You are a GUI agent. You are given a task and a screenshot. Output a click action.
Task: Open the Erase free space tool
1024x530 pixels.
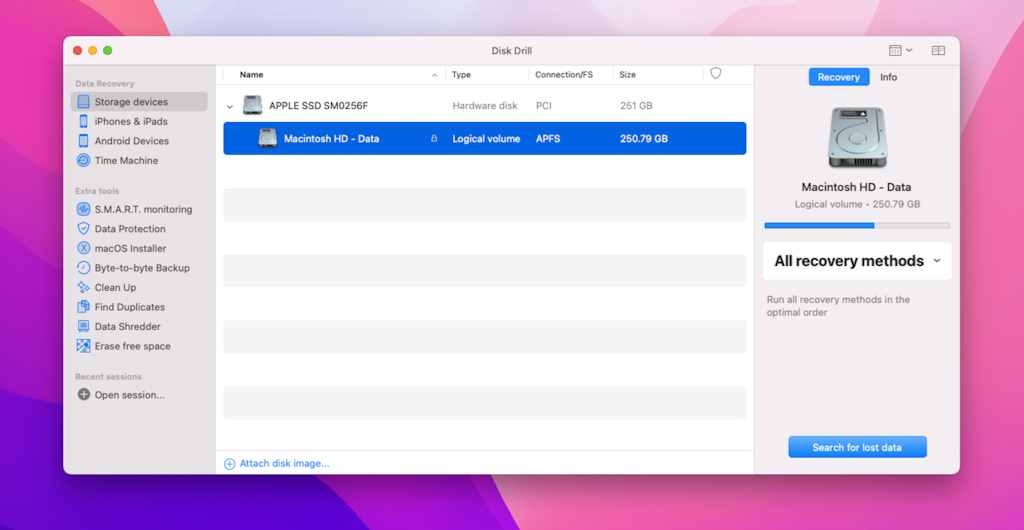132,346
